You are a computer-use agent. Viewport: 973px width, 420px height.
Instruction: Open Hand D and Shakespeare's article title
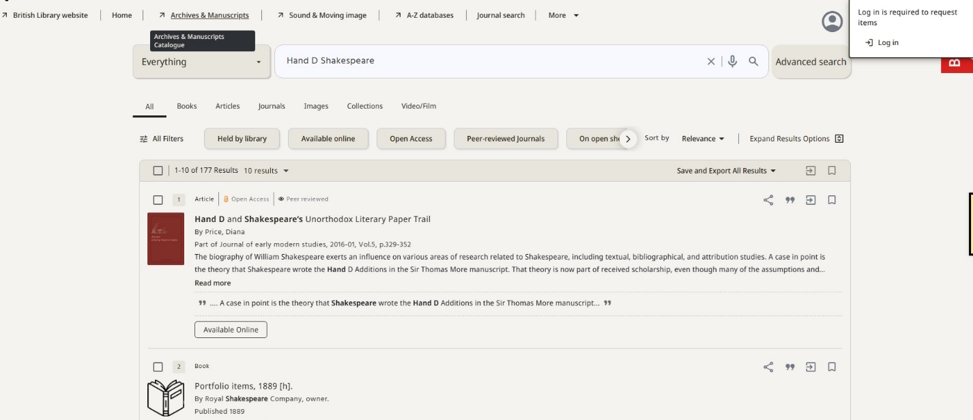point(312,219)
